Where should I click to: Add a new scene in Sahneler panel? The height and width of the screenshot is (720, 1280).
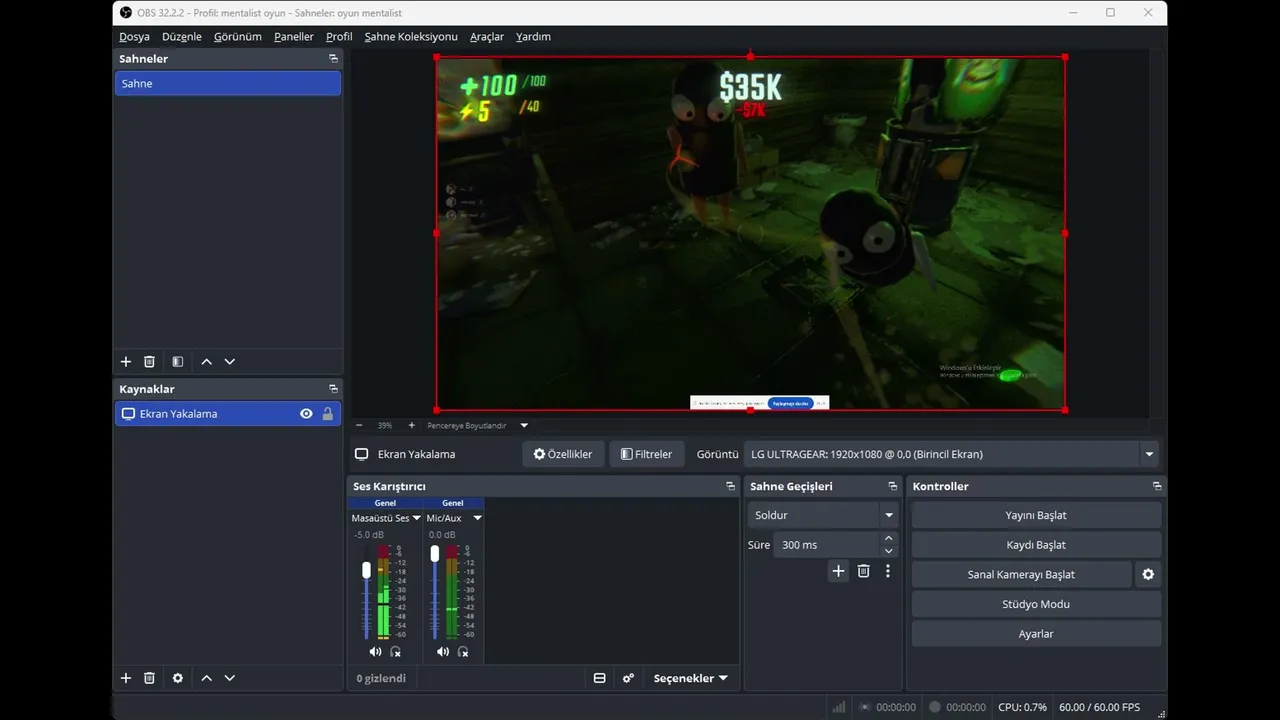coord(126,362)
